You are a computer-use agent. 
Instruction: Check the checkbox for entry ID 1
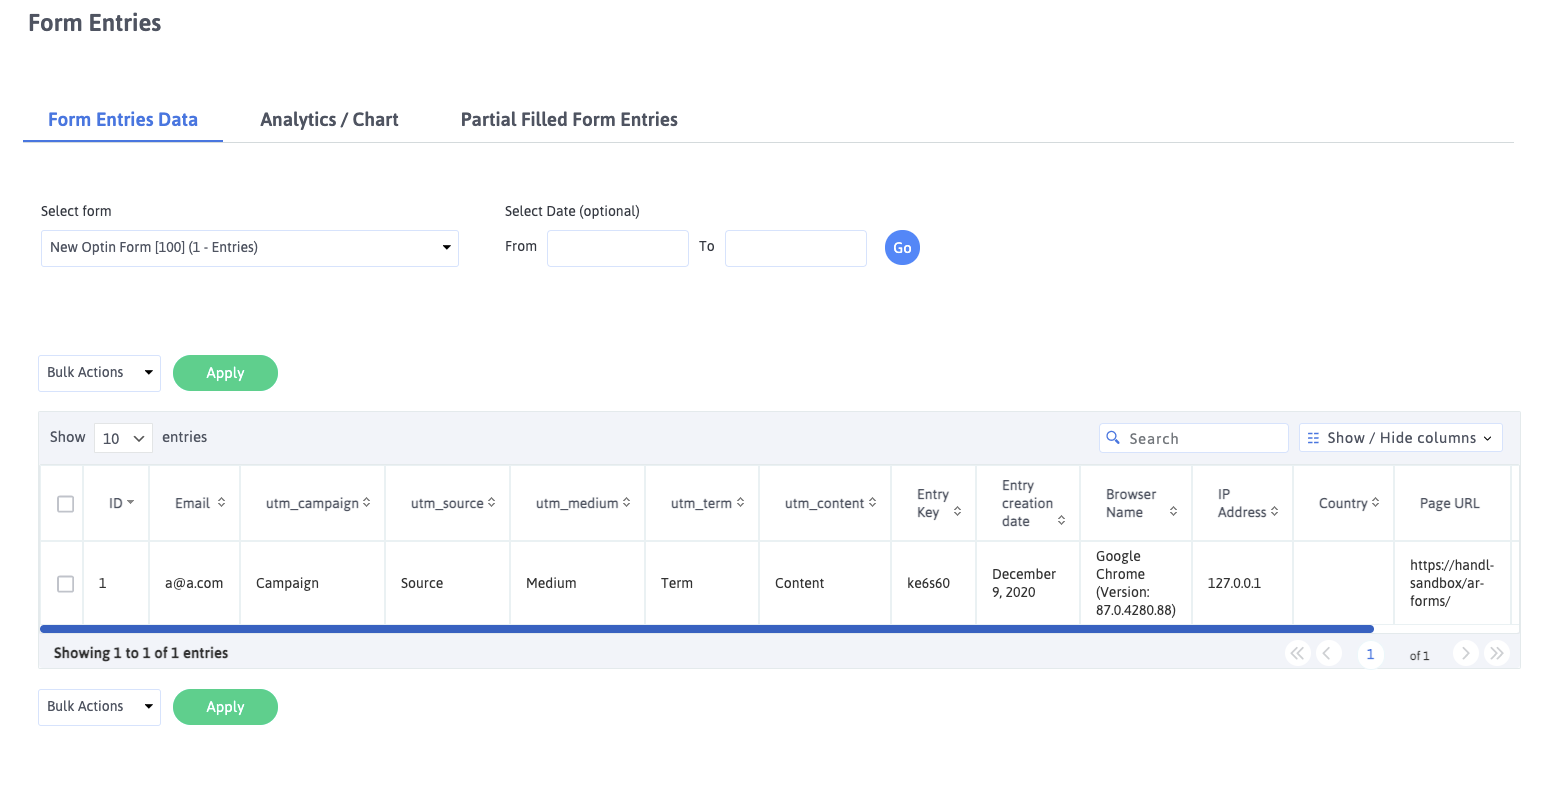66,584
